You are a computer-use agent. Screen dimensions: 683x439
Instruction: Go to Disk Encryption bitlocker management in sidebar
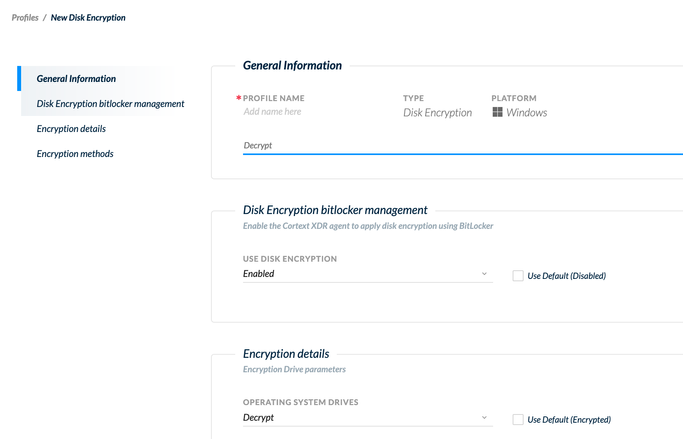click(x=110, y=103)
